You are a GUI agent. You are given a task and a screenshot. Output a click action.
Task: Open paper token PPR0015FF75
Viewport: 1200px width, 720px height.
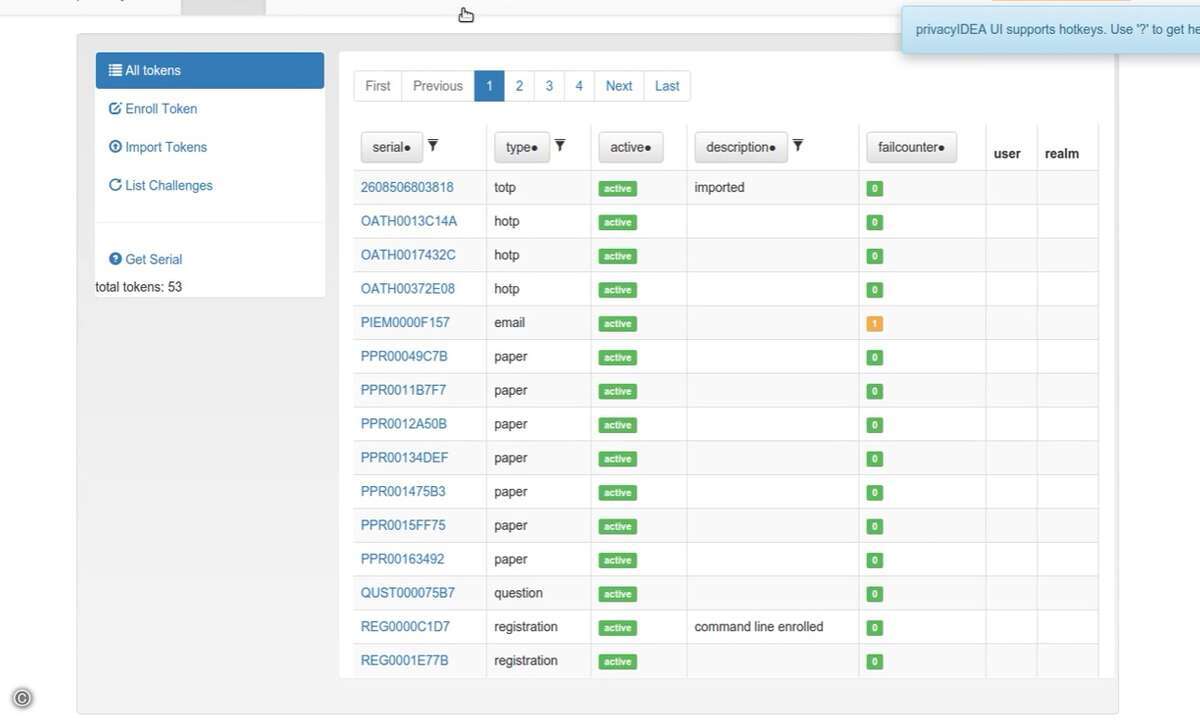tap(403, 526)
